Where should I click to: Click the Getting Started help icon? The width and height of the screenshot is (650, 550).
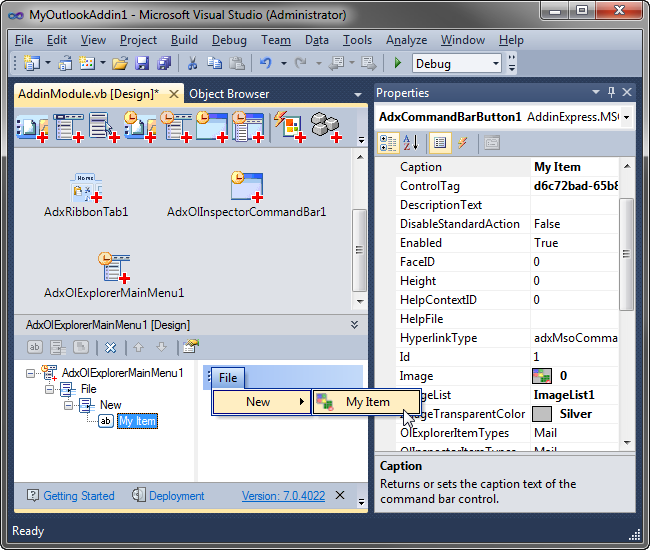(32, 495)
